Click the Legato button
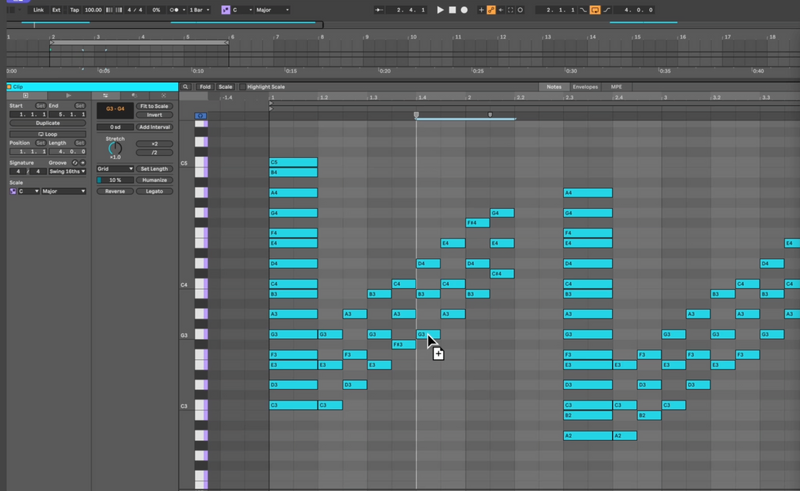Screen dimensions: 800x491 pyautogui.click(x=155, y=191)
